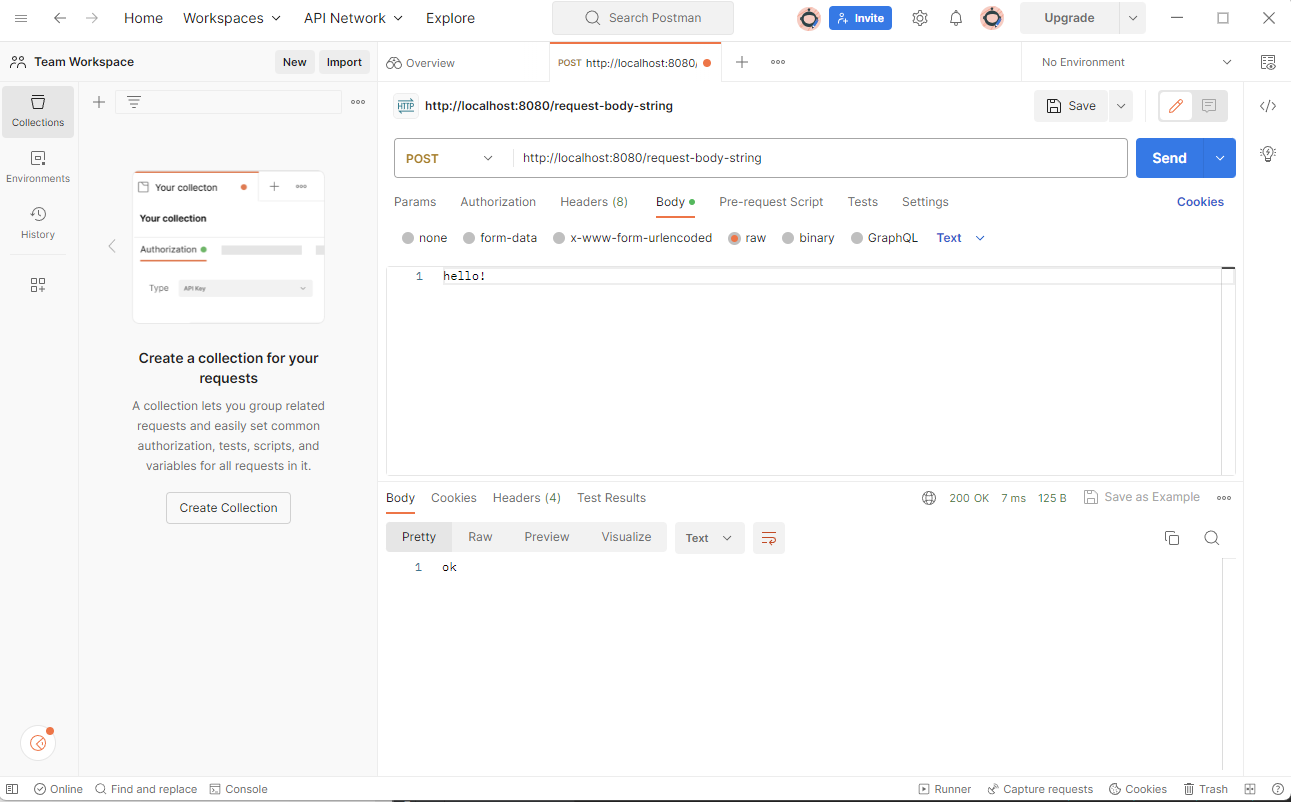The height and width of the screenshot is (802, 1291).
Task: Expand the Send options arrow
Action: (1220, 158)
